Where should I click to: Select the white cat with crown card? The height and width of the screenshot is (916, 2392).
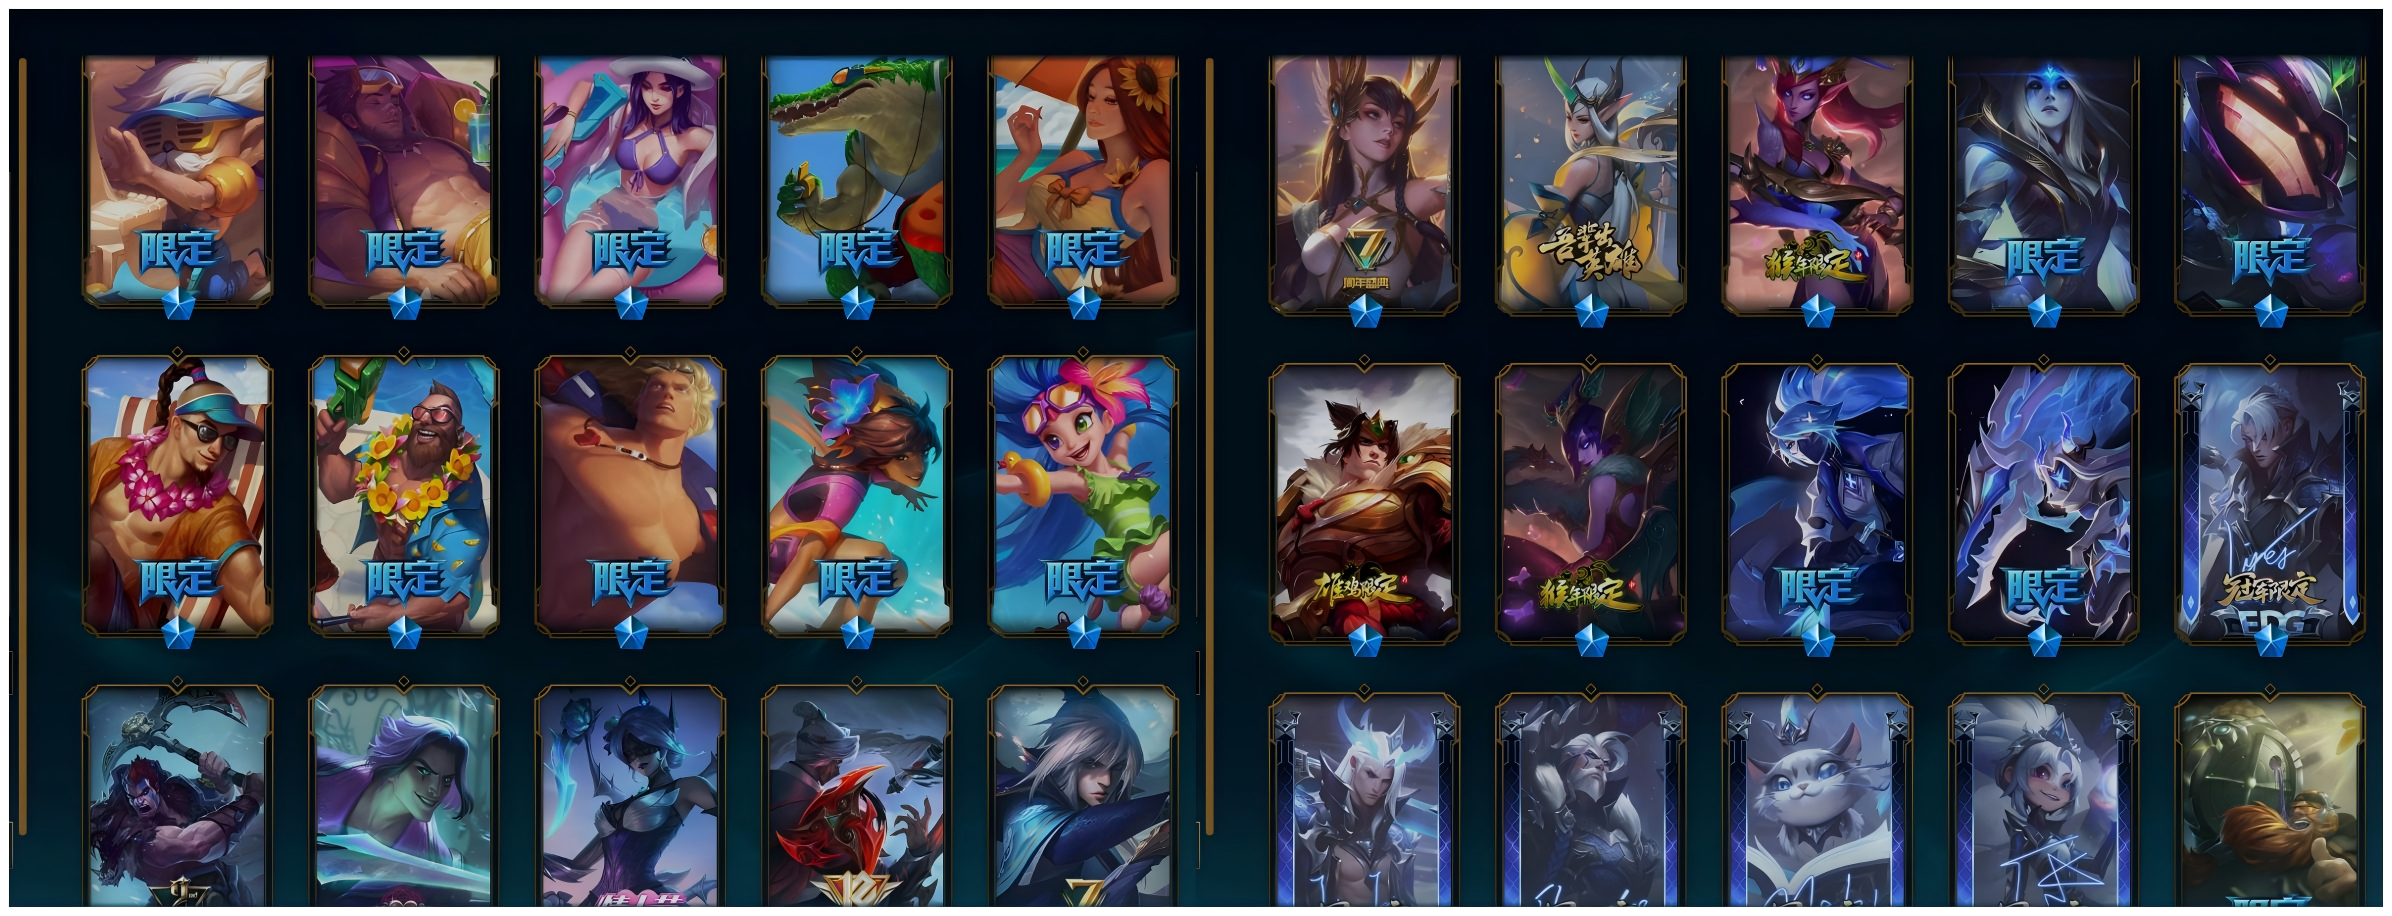coord(1816,800)
